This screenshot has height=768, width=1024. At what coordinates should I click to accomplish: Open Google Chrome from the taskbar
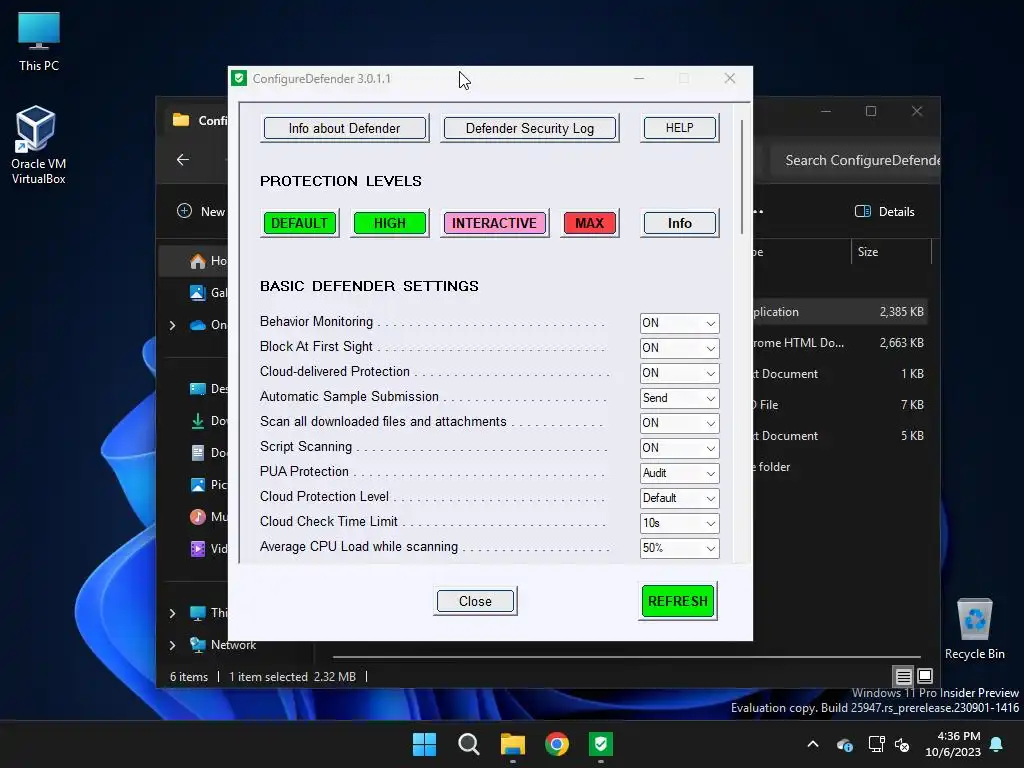(x=556, y=744)
